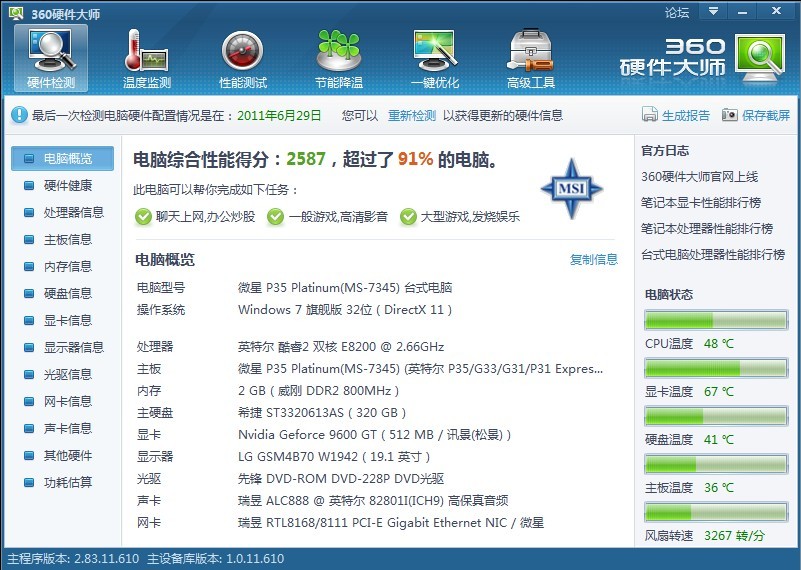
Task: Open the 节能降温 energy saving tool
Action: (x=338, y=58)
